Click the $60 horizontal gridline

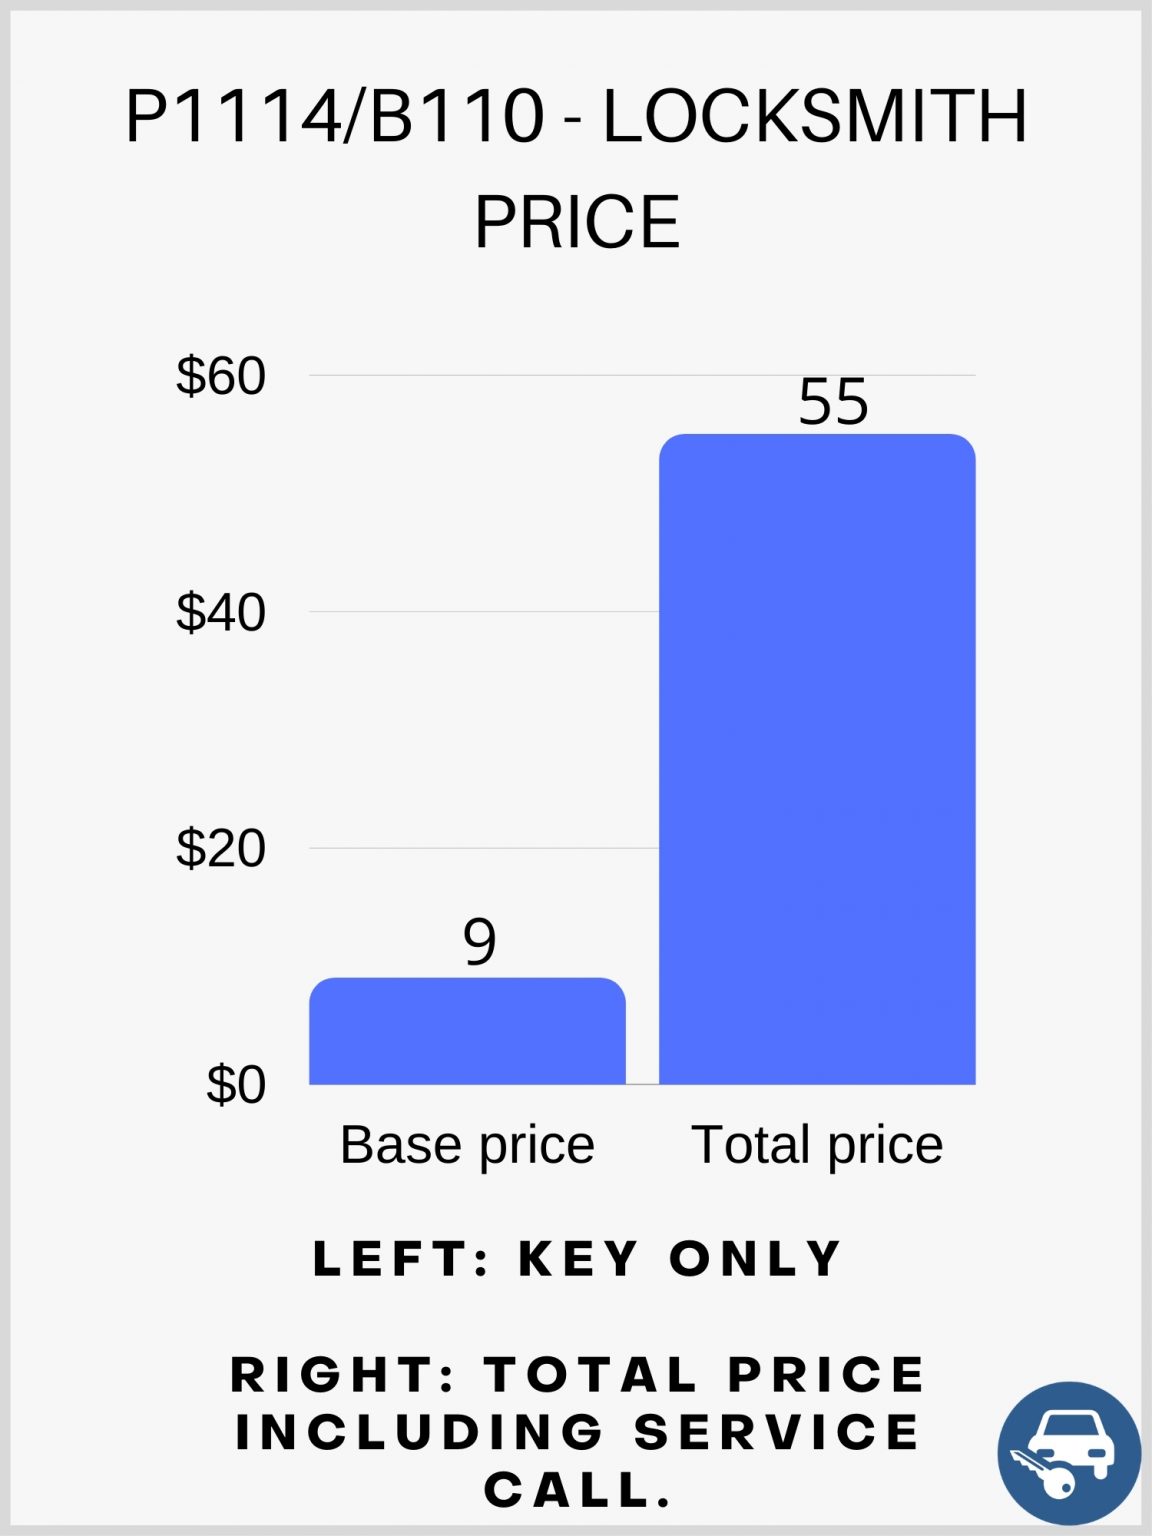[x=642, y=376]
